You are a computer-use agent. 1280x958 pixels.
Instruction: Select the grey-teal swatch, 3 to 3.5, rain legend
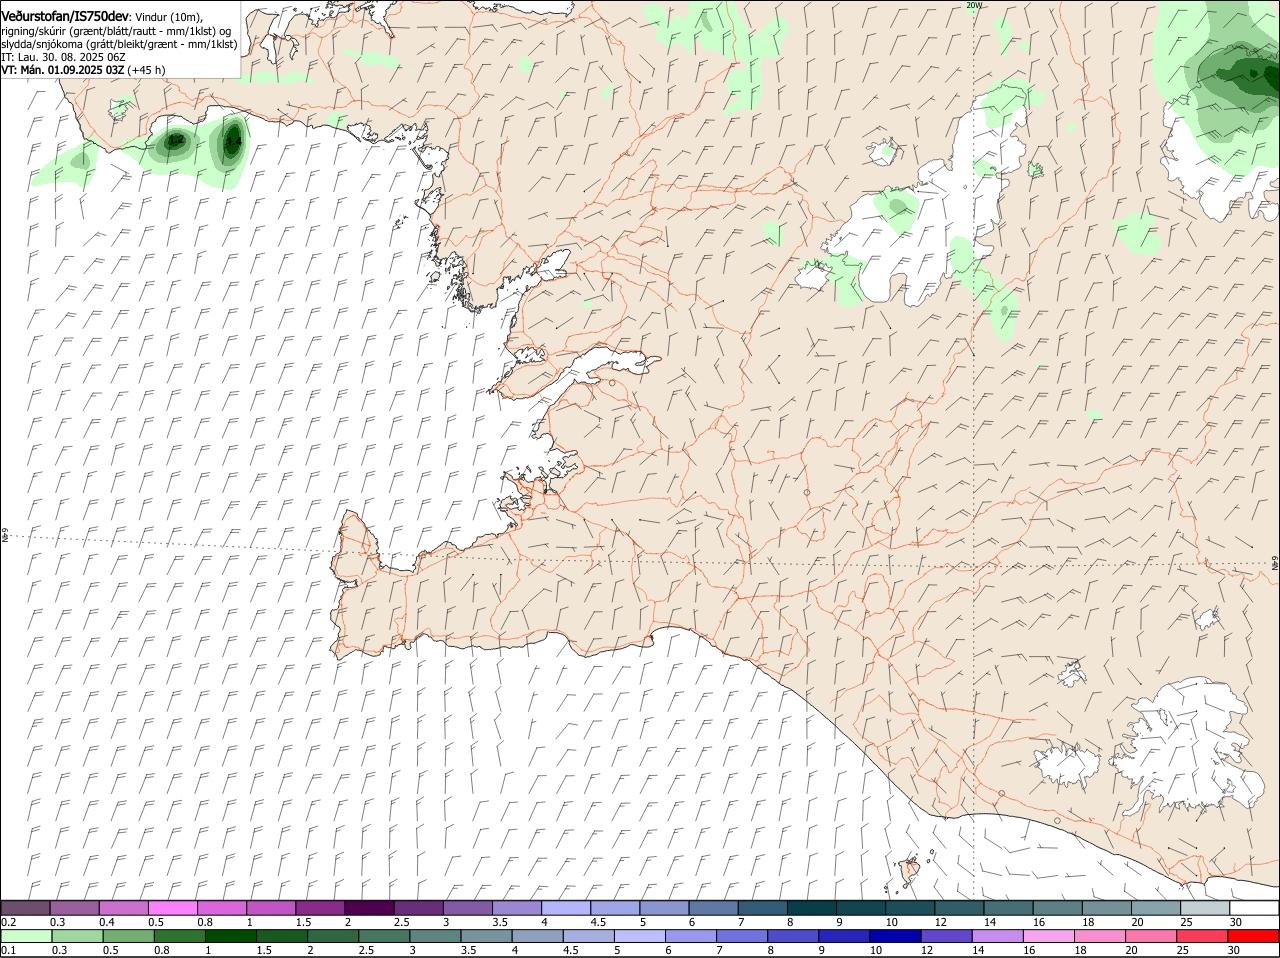point(434,936)
